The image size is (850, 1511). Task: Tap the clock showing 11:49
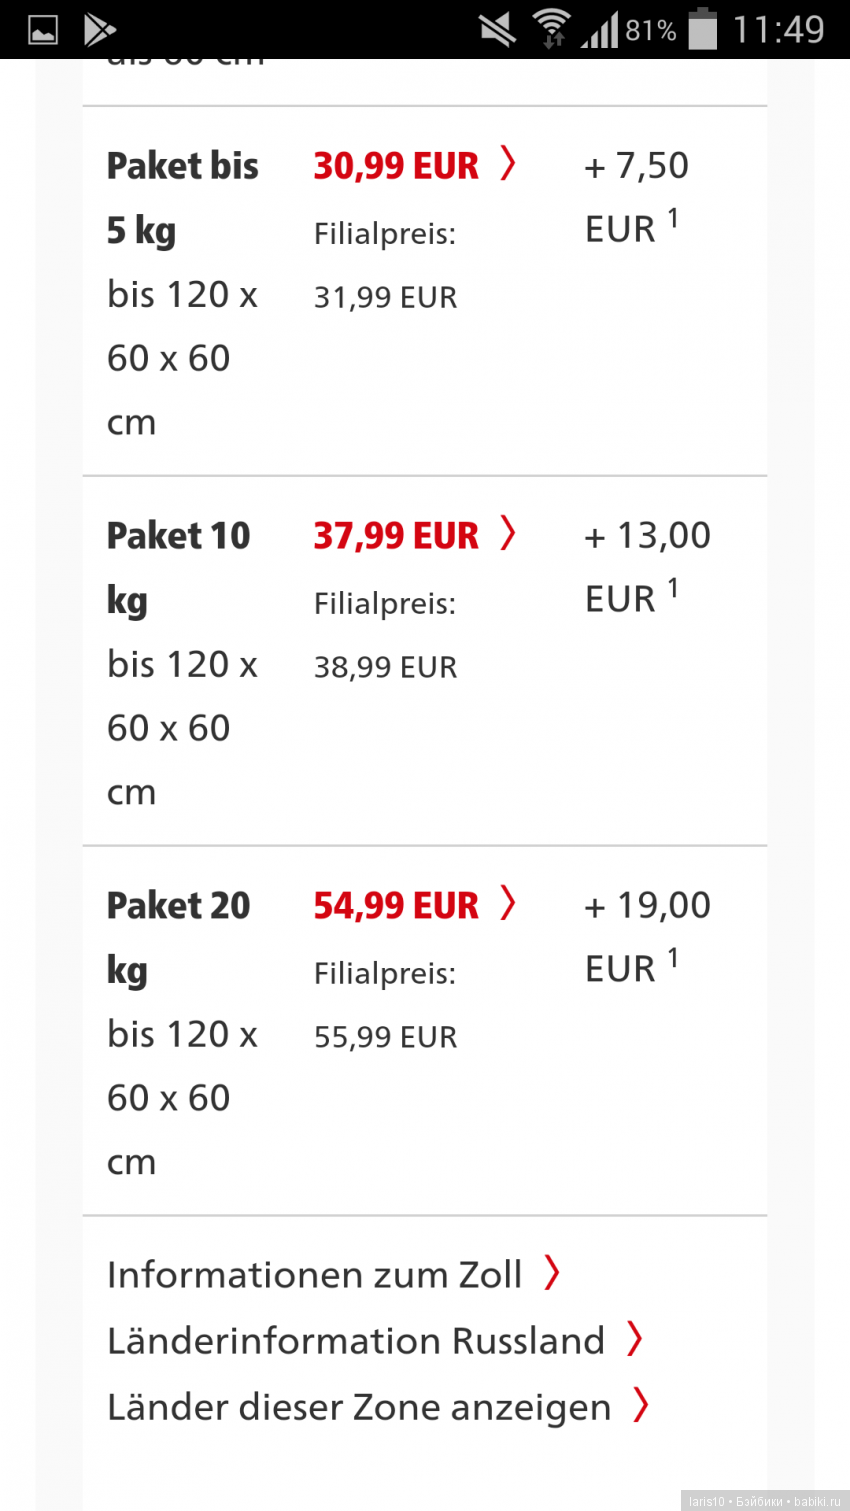(x=778, y=30)
